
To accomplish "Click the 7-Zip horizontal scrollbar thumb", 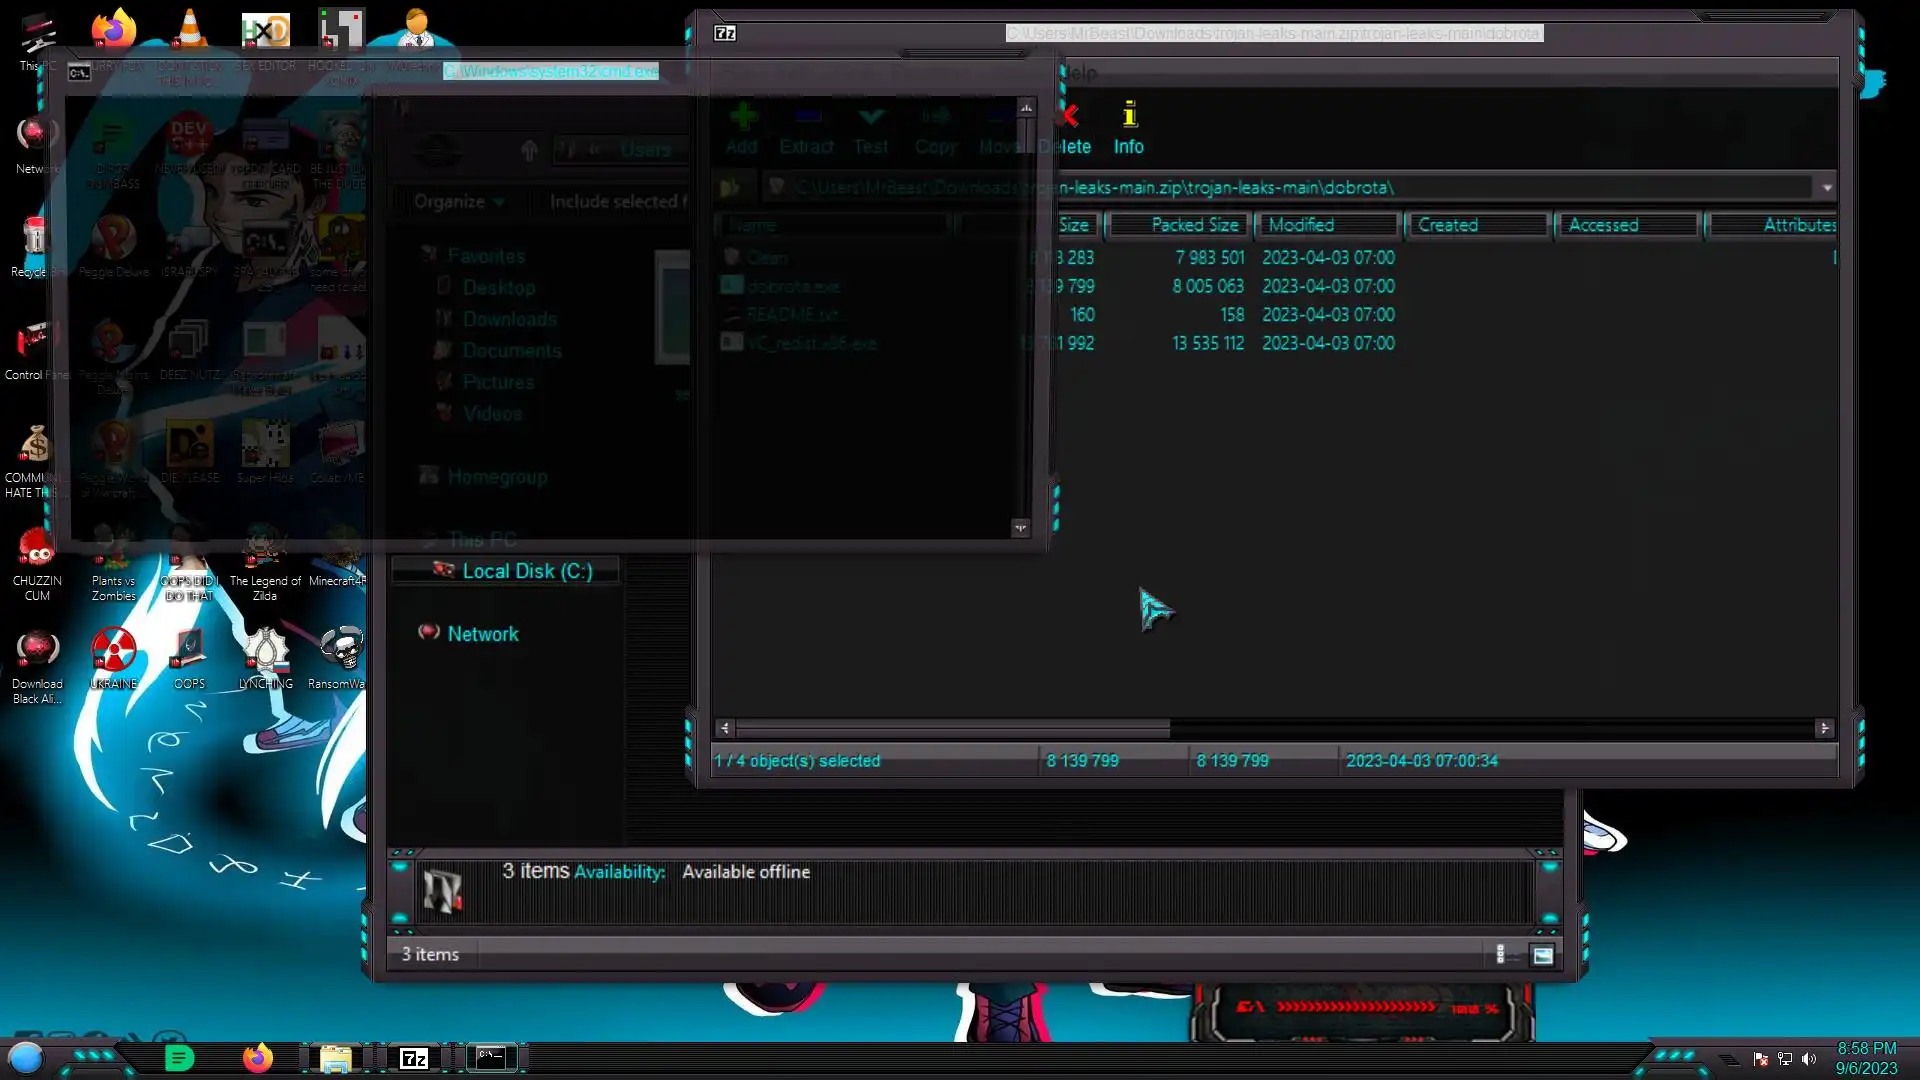I will [952, 729].
